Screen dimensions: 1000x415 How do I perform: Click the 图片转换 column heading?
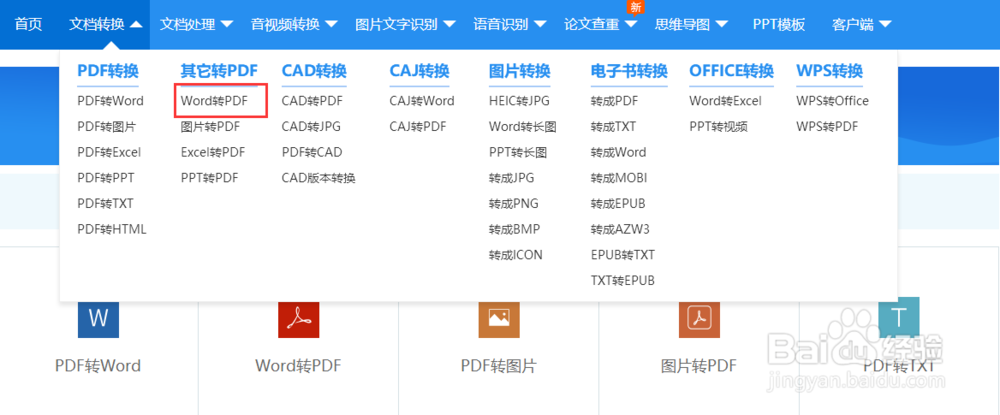point(519,70)
